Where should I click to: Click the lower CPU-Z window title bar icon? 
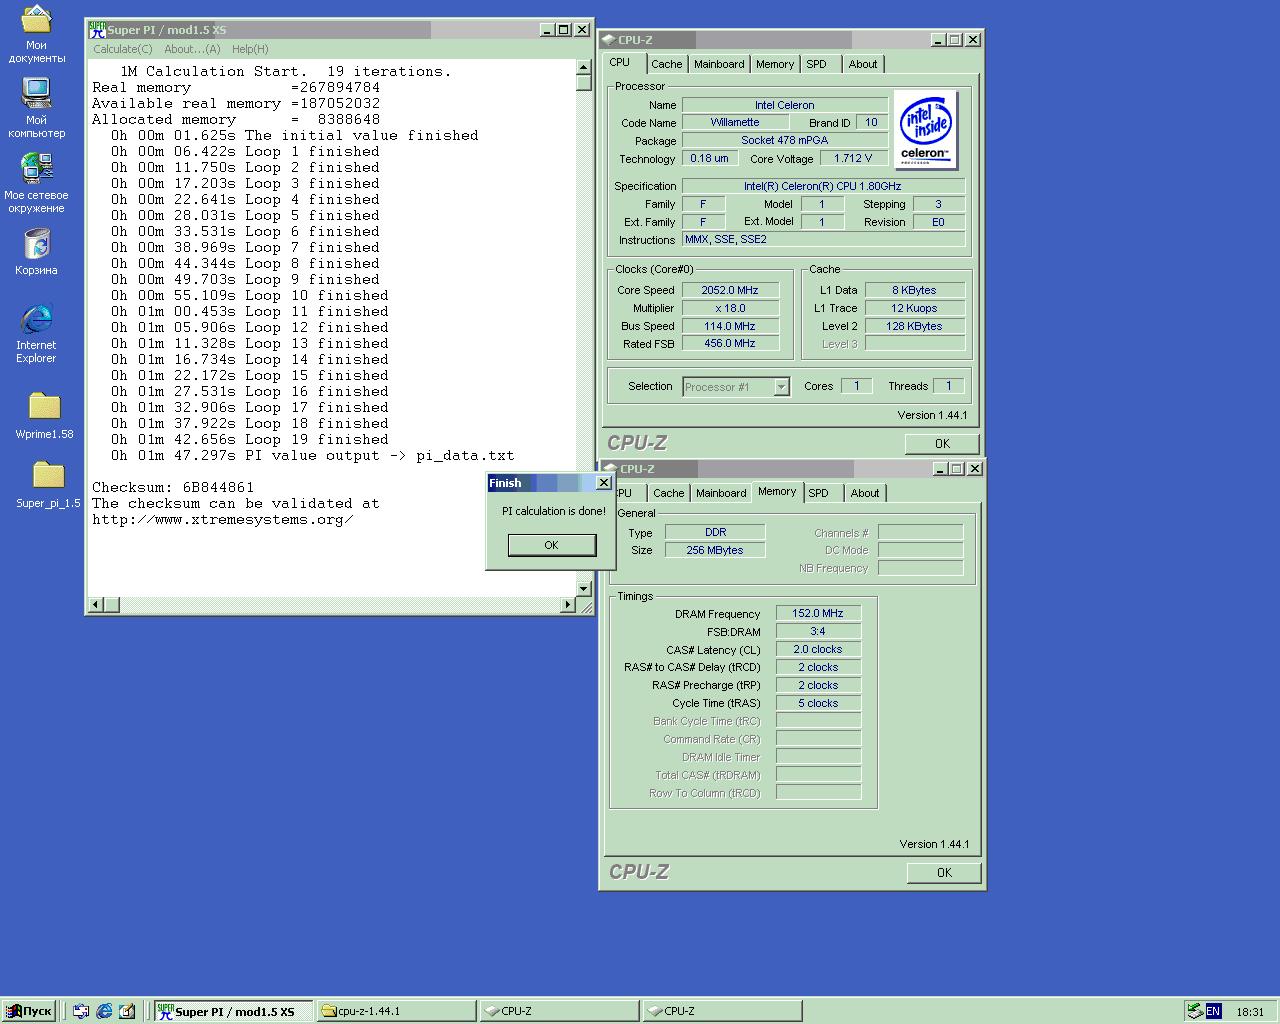(610, 469)
